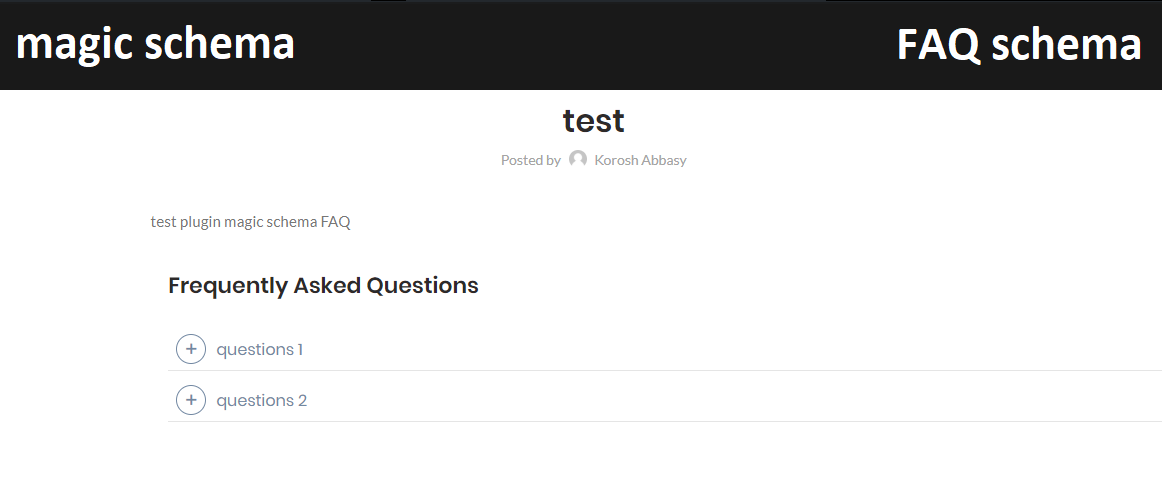Toggle the "questions 2" accordion label
Screen dimensions: 1162x492
[x=262, y=401]
